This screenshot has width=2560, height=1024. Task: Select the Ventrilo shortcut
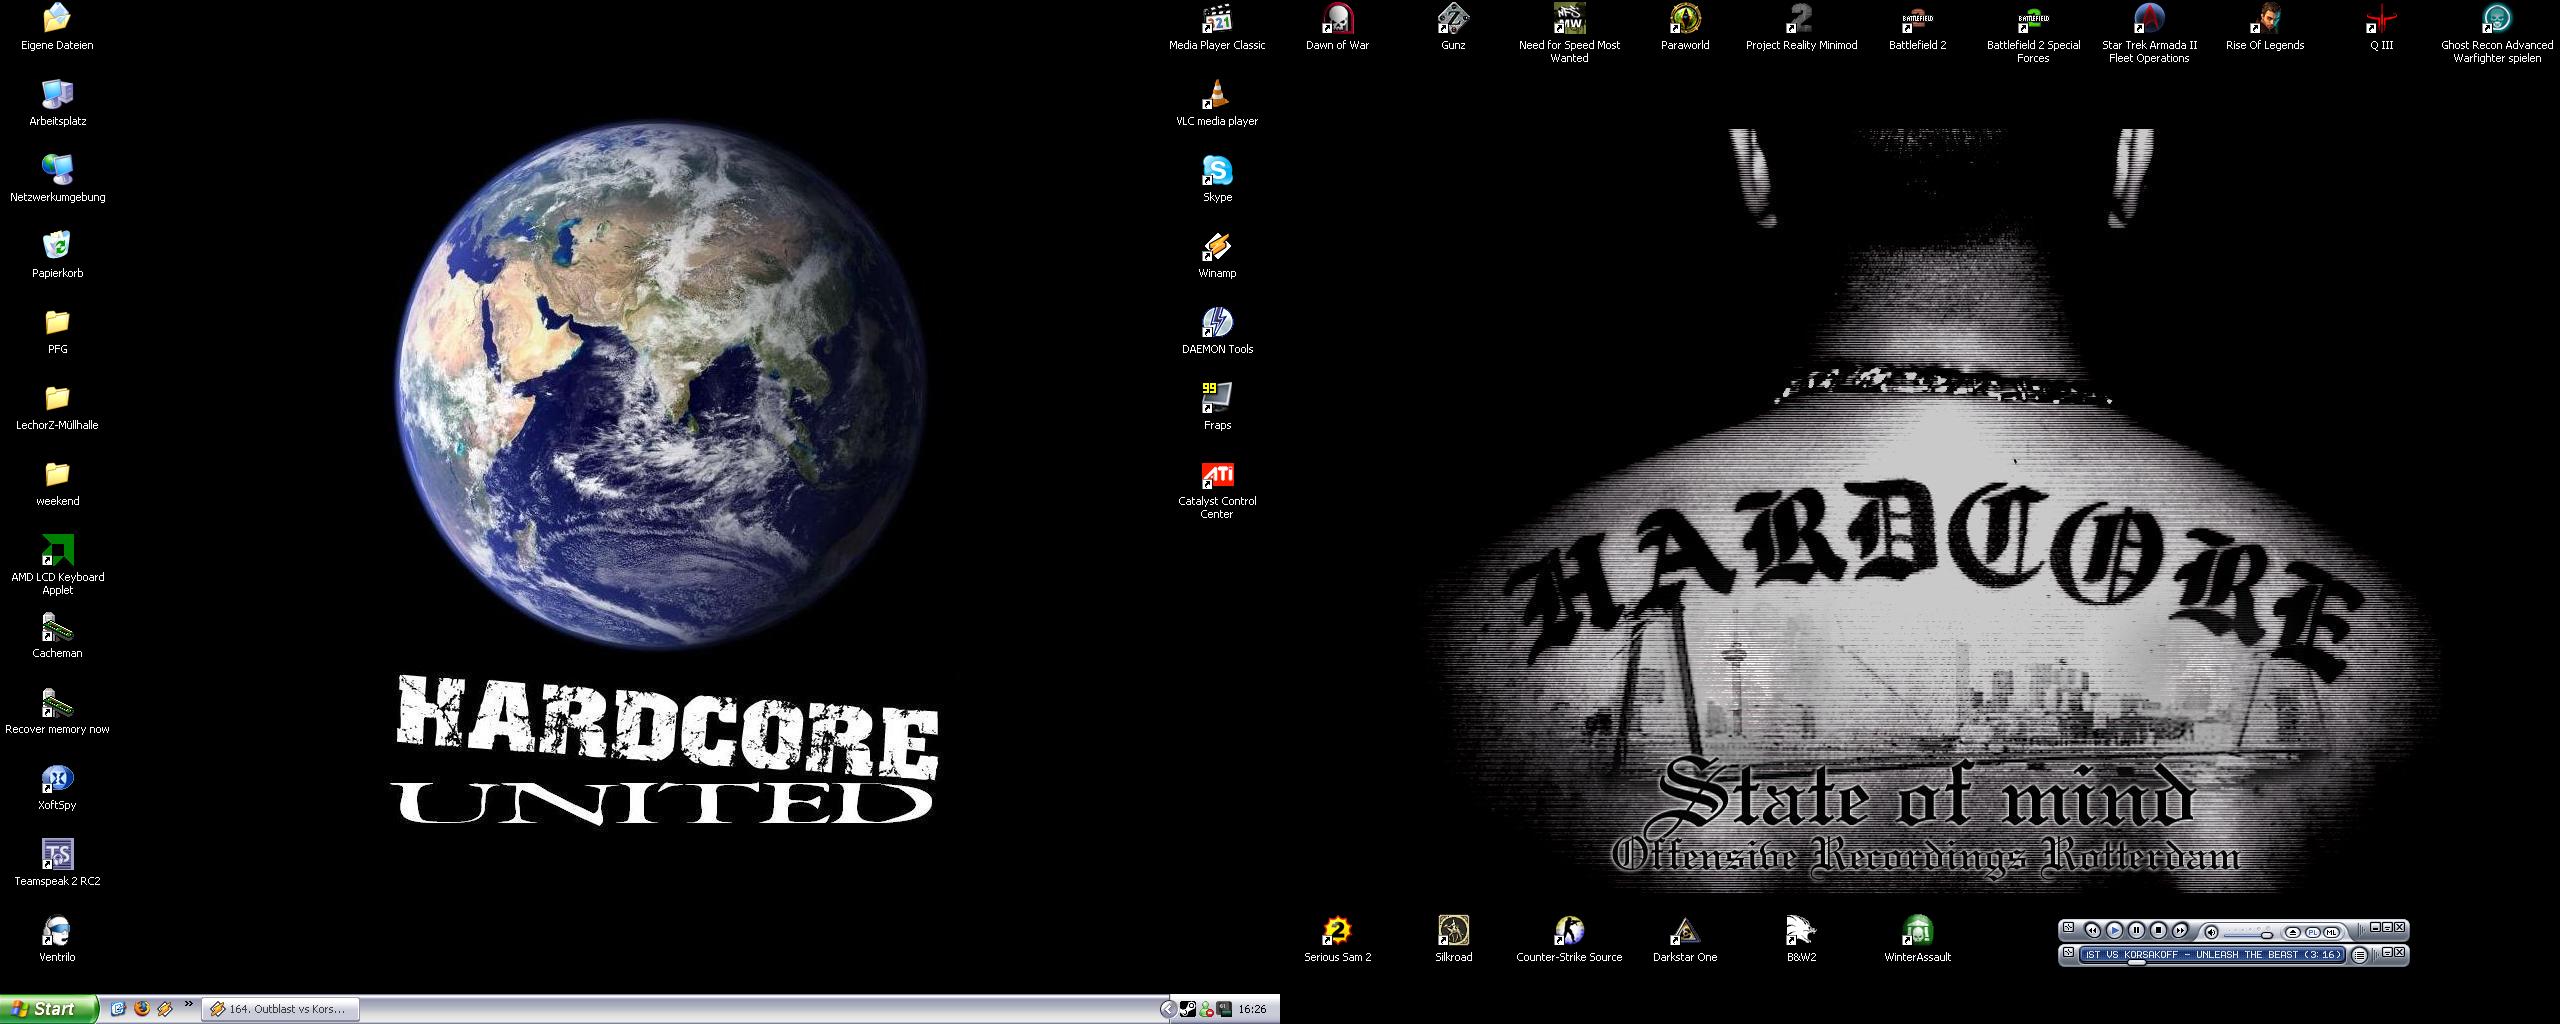57,939
